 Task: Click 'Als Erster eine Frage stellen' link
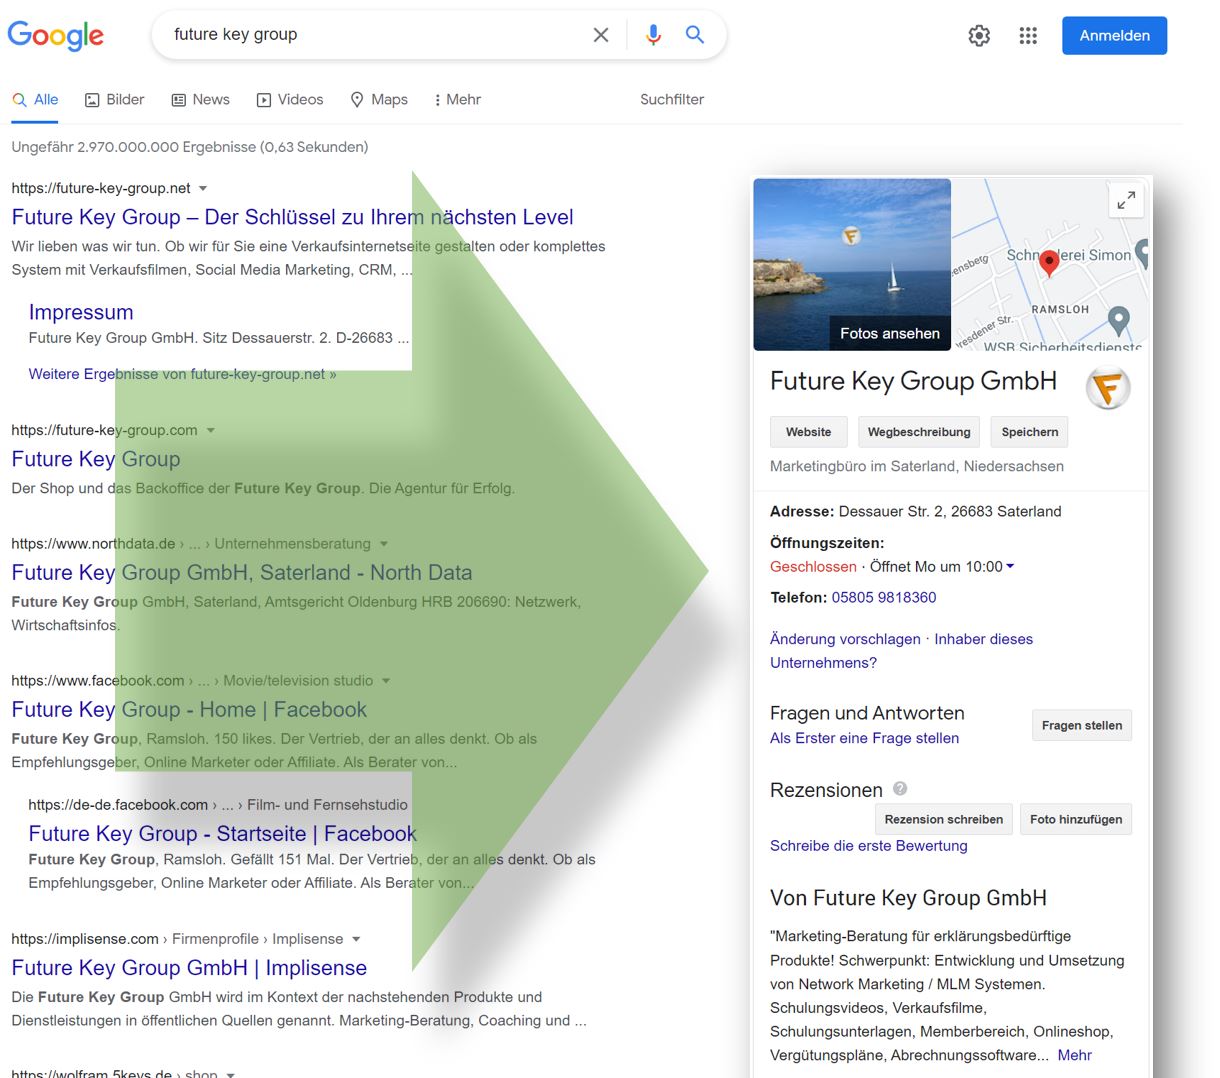point(864,738)
